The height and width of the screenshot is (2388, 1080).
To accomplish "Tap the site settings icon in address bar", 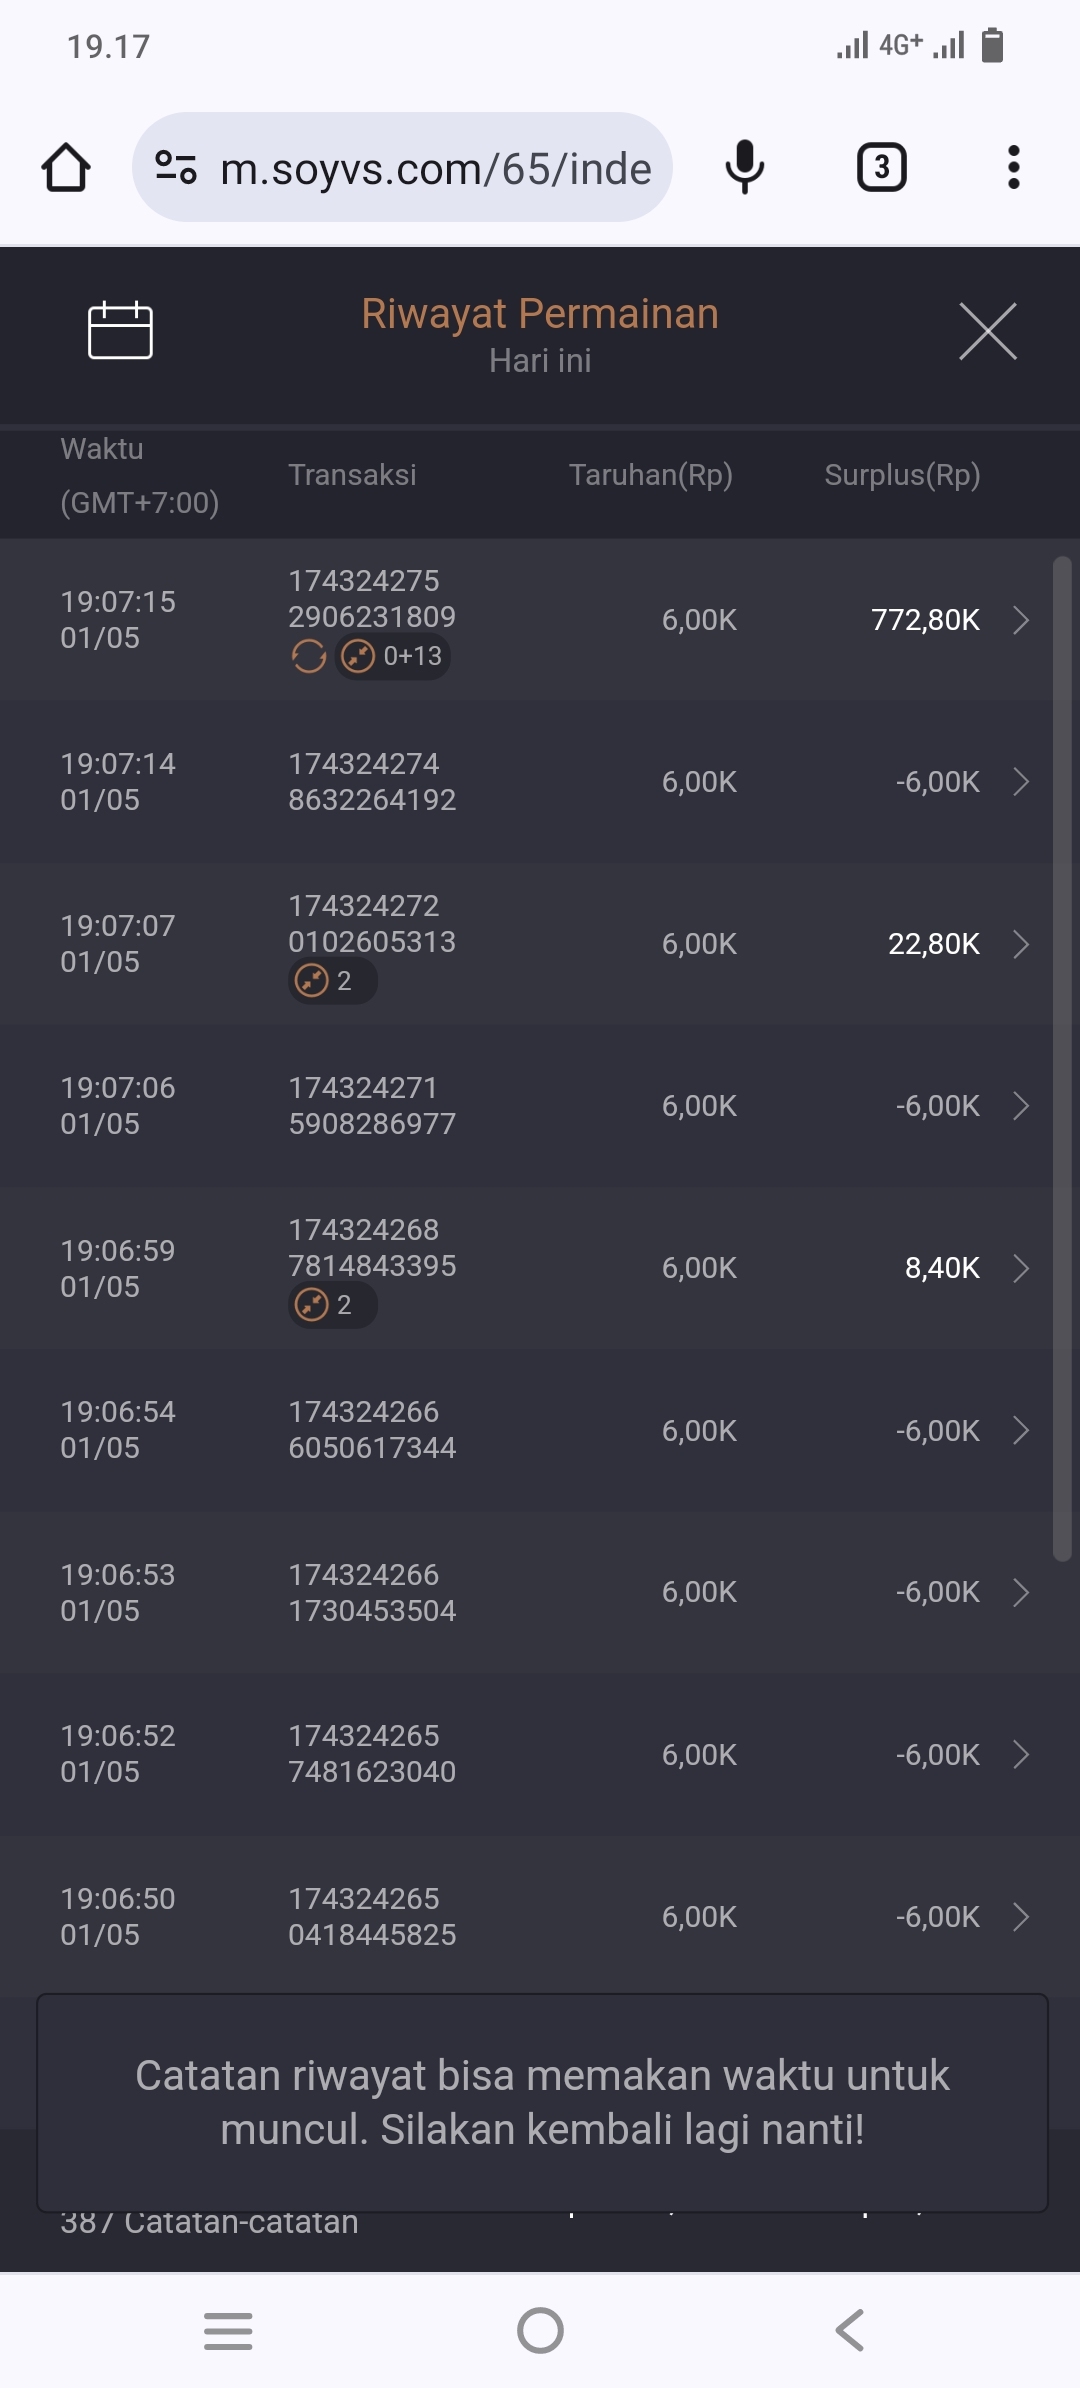I will 176,167.
